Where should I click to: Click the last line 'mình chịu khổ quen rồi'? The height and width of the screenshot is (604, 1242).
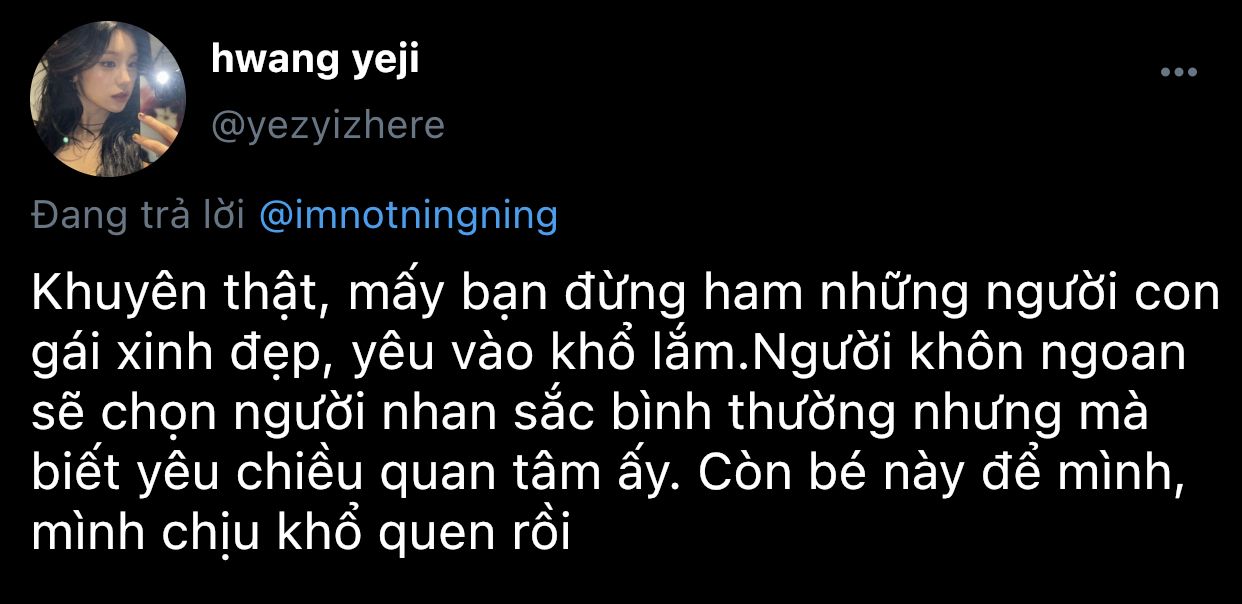(300, 536)
